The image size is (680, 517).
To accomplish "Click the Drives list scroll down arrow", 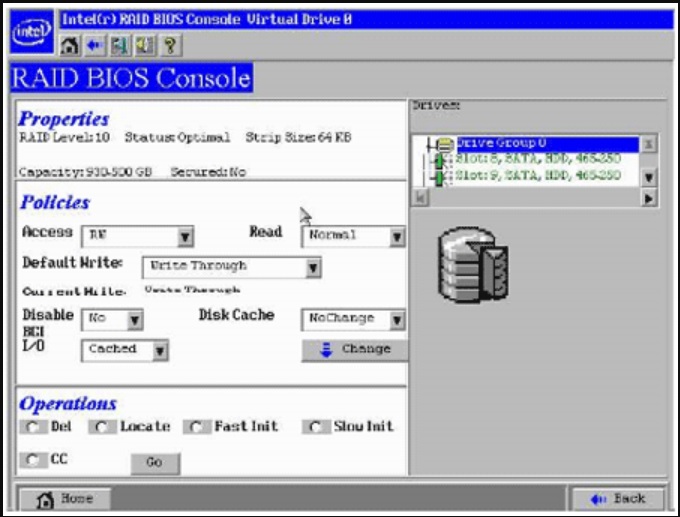I will [x=648, y=177].
